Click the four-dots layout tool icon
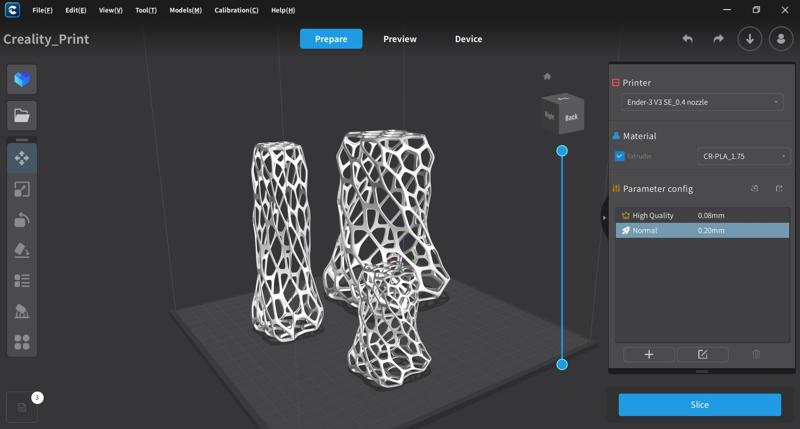Image resolution: width=800 pixels, height=429 pixels. point(22,342)
